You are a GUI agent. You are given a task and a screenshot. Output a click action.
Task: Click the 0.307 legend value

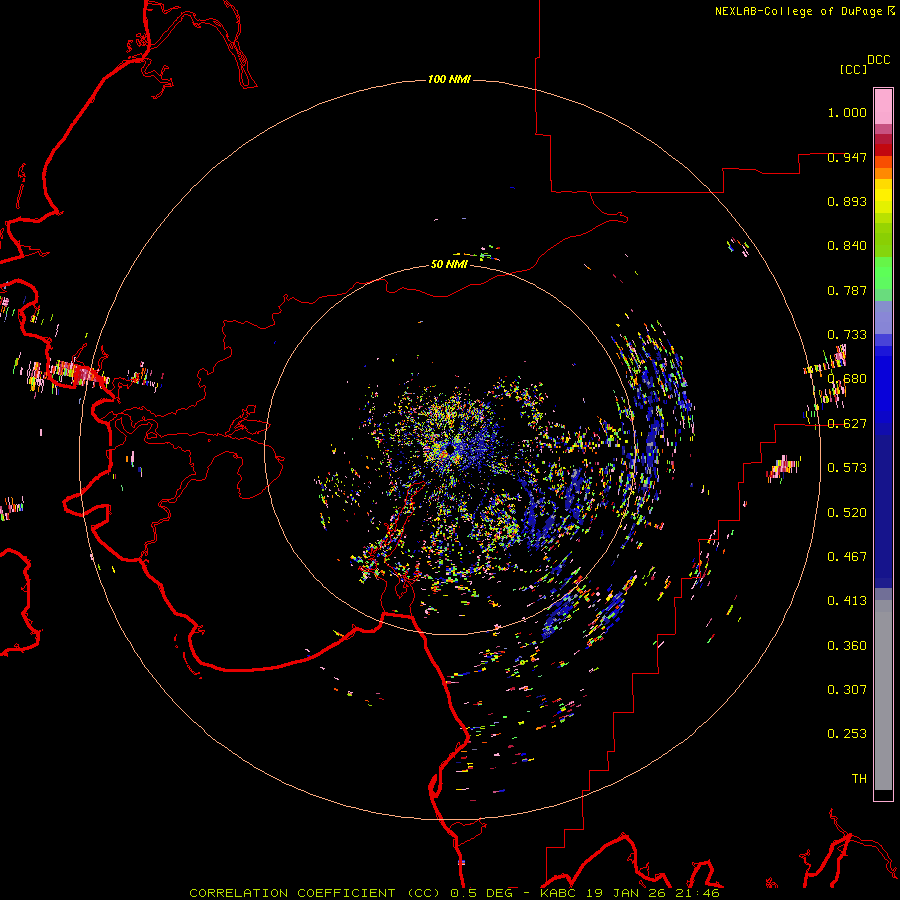coord(847,689)
